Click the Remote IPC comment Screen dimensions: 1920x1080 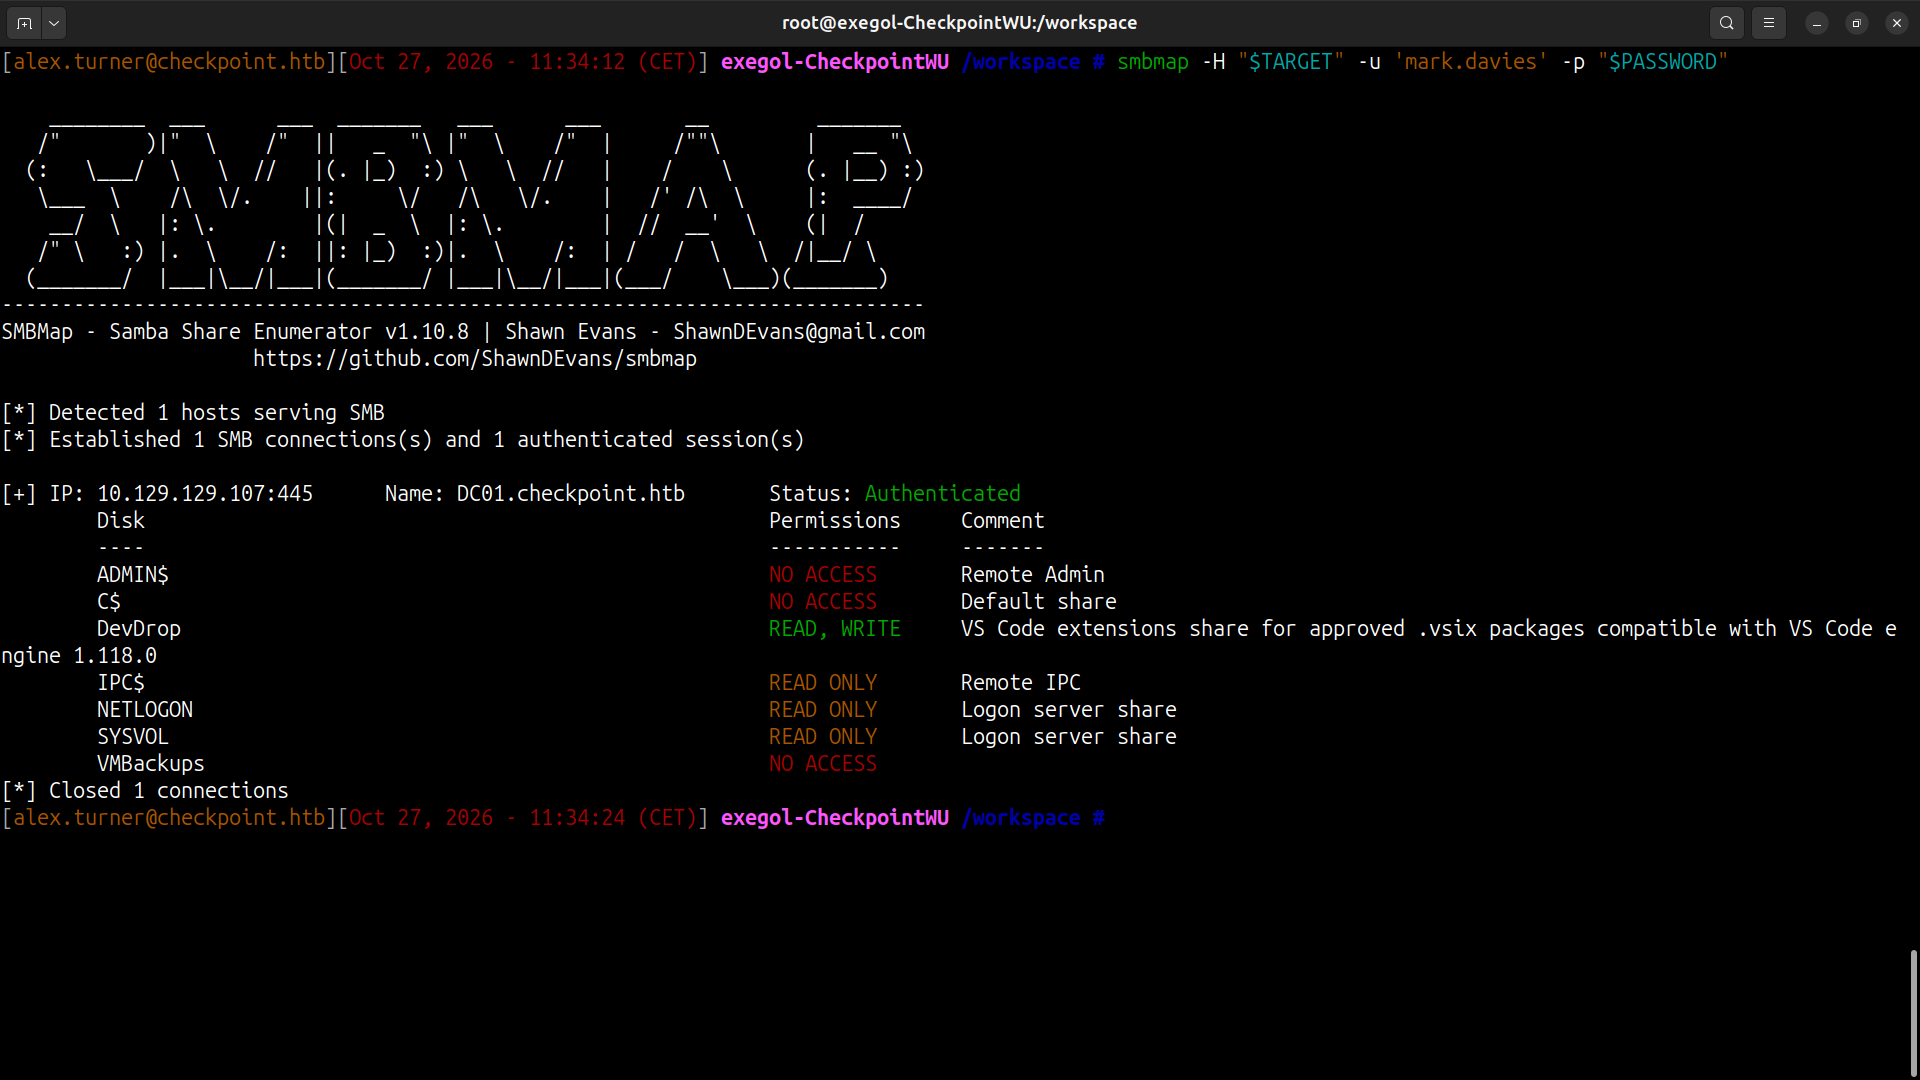pos(1021,683)
